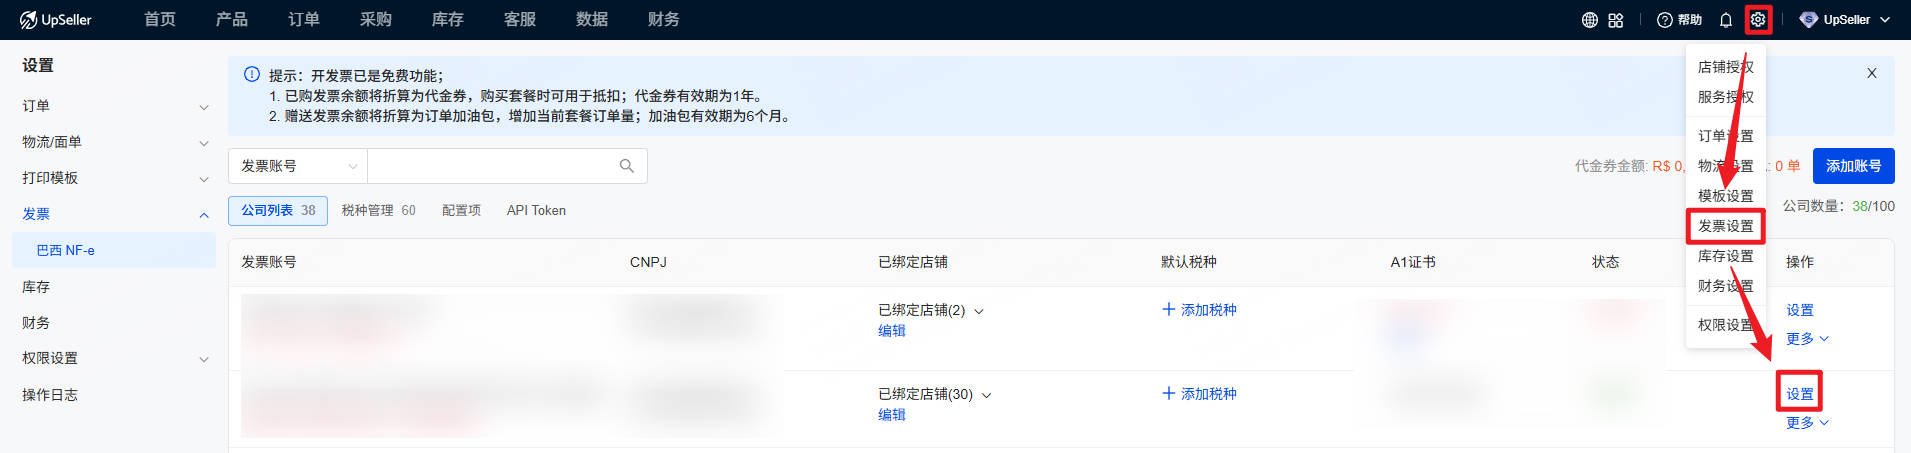1911x453 pixels.
Task: Switch to the 税种管理 tab
Action: [378, 210]
